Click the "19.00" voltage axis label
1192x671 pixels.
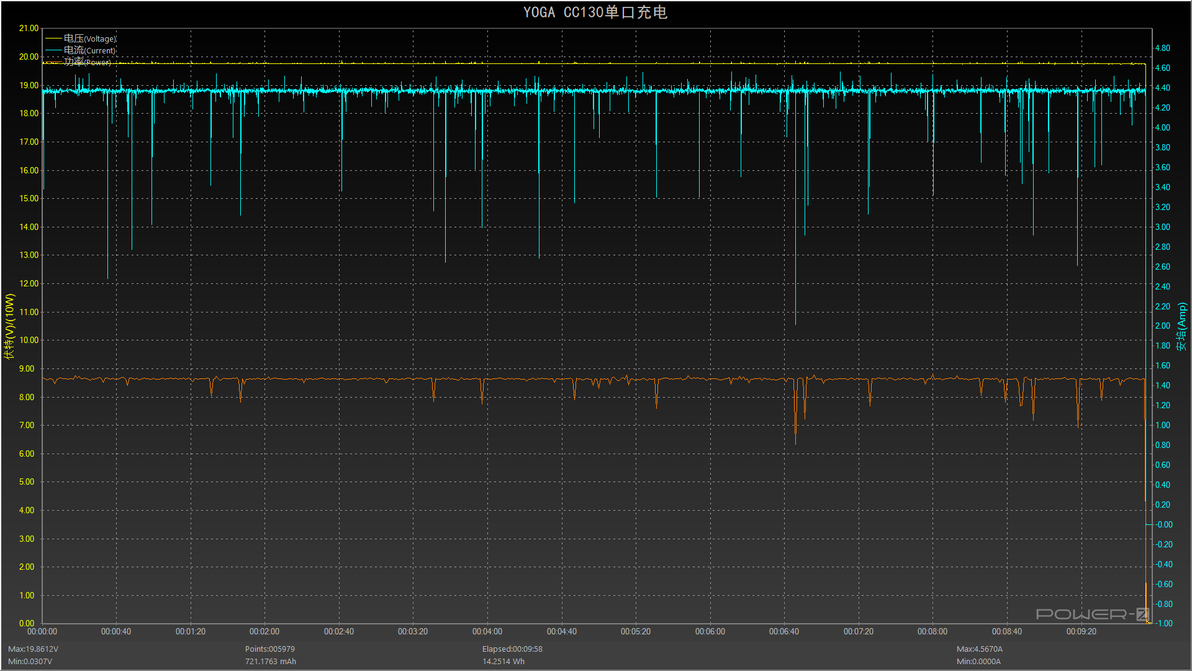pyautogui.click(x=29, y=85)
